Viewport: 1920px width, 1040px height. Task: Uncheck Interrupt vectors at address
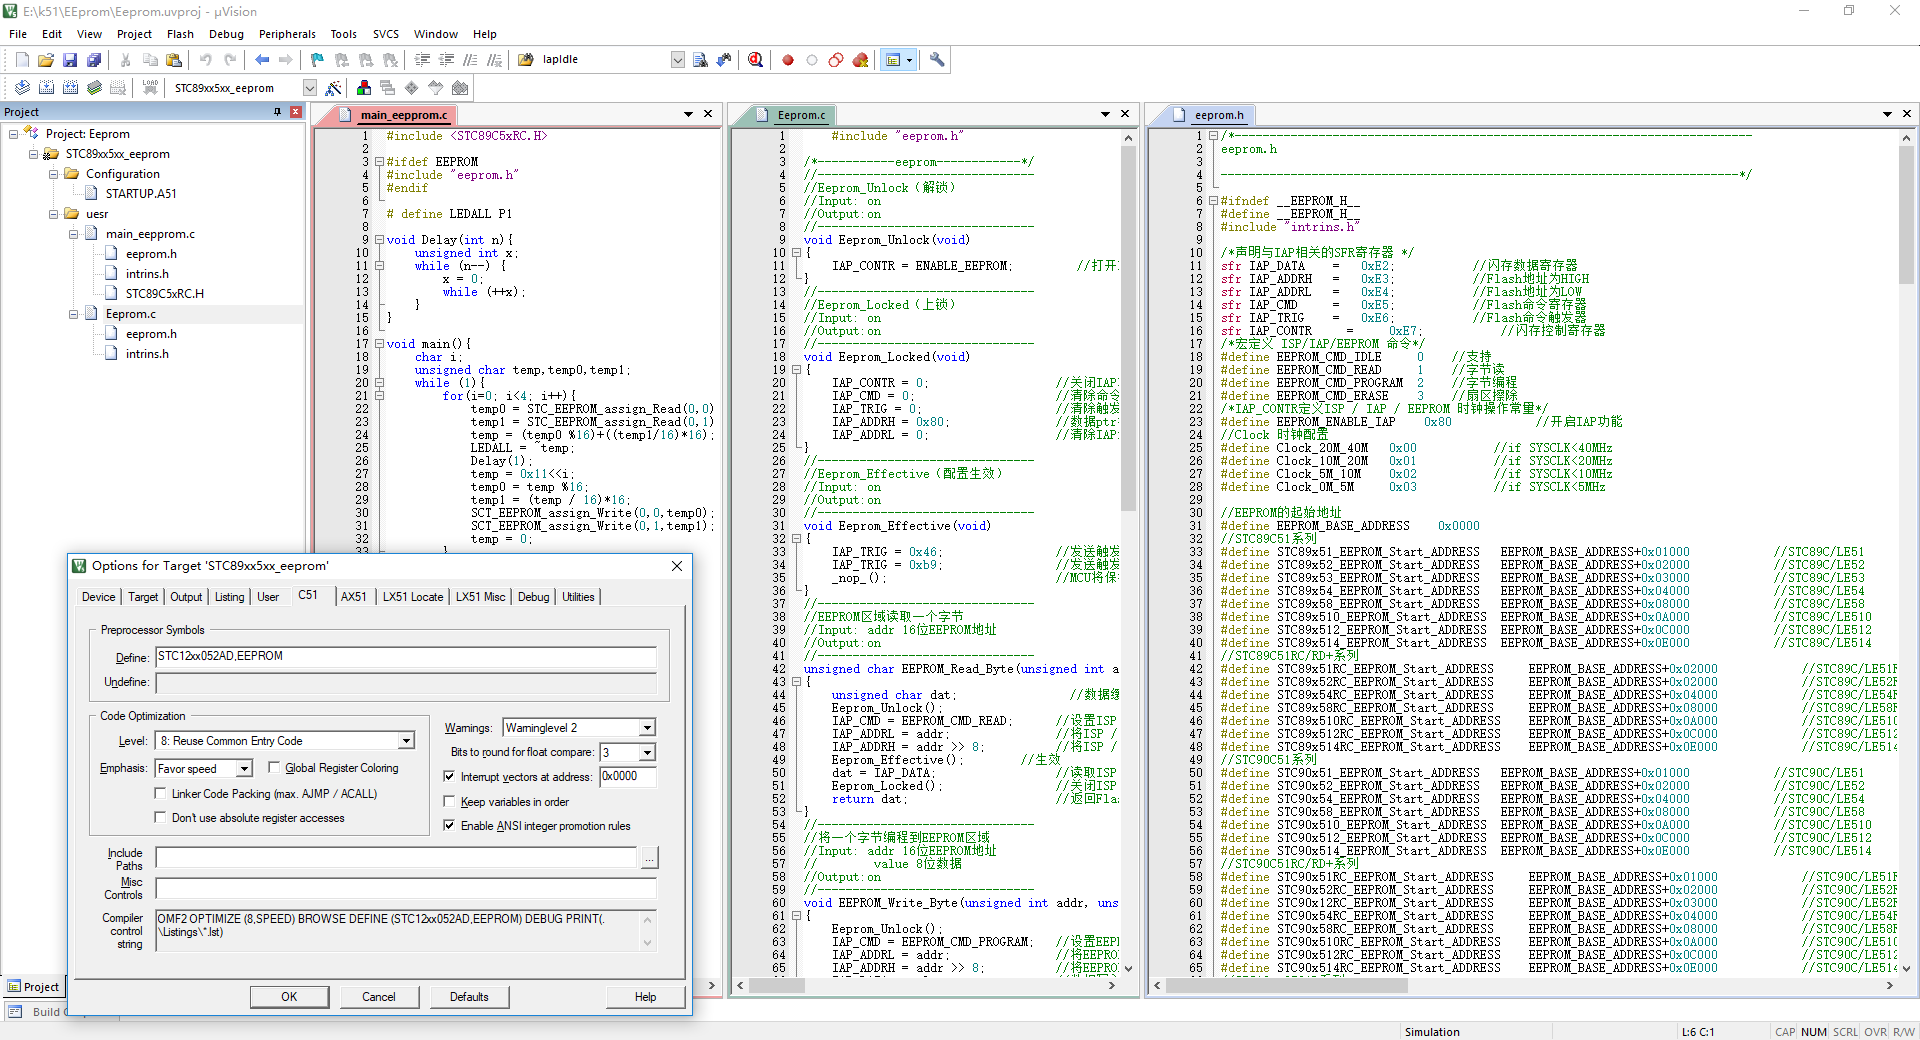449,776
